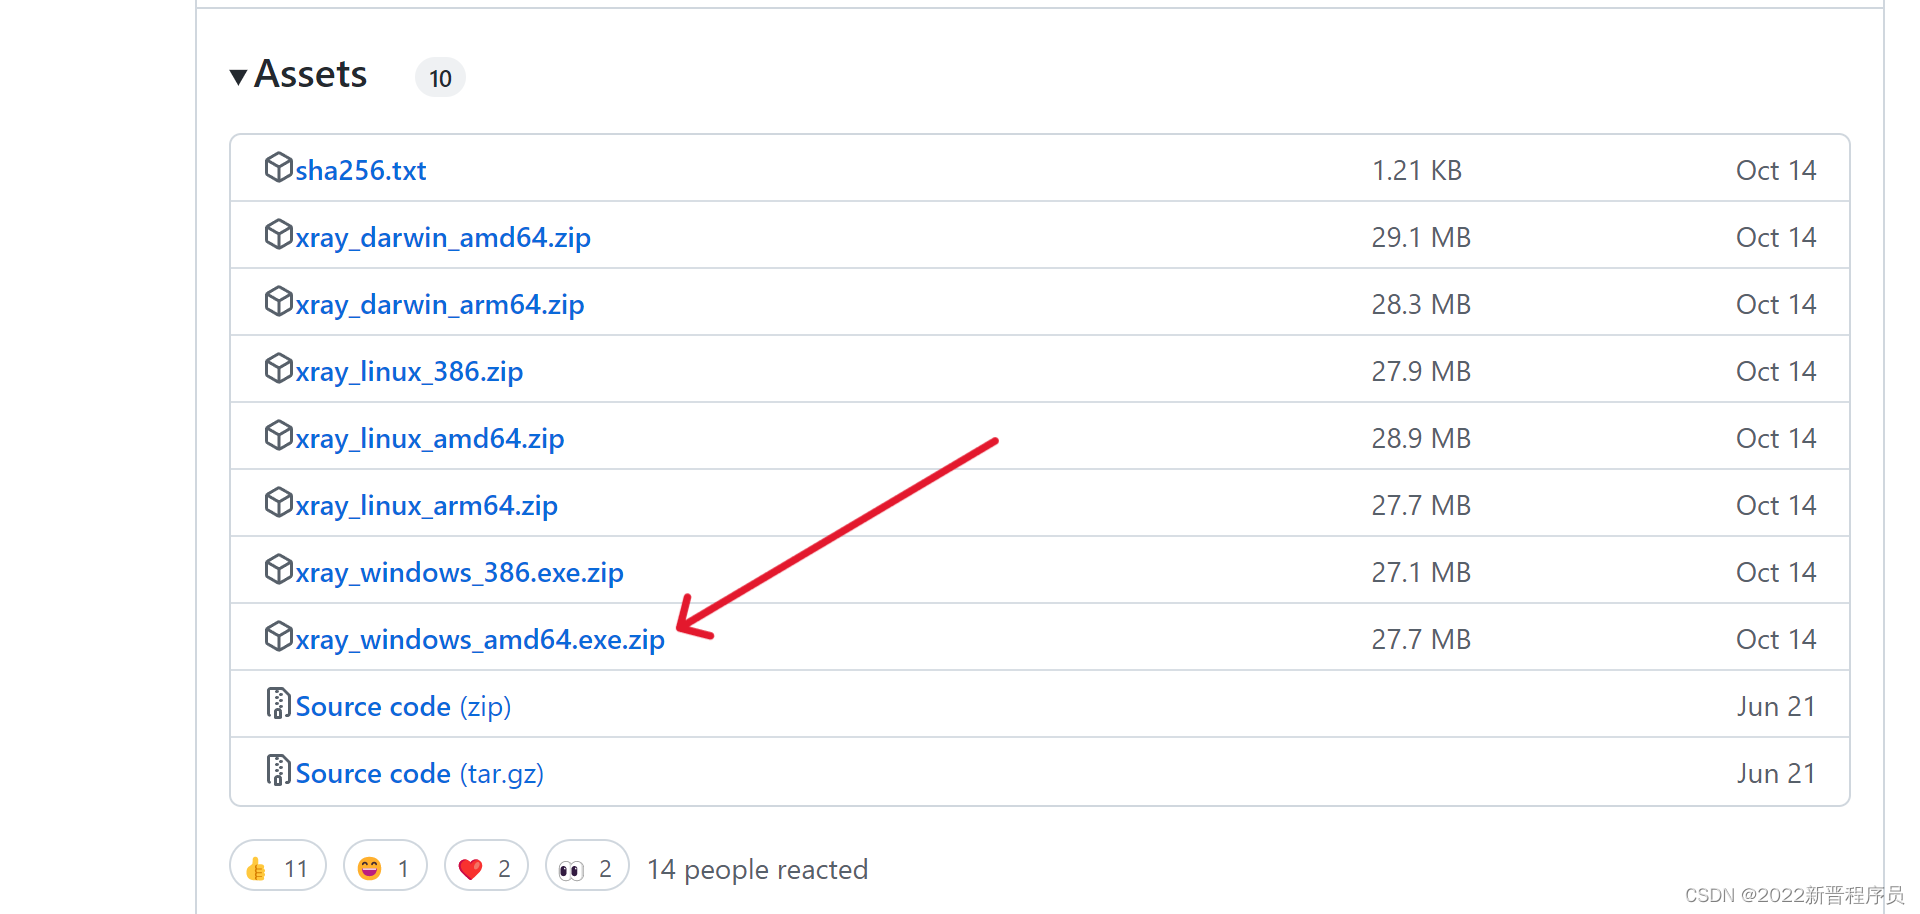Image resolution: width=1920 pixels, height=914 pixels.
Task: Click the package icon beside xray_darwin_arm64.zip
Action: pos(279,301)
